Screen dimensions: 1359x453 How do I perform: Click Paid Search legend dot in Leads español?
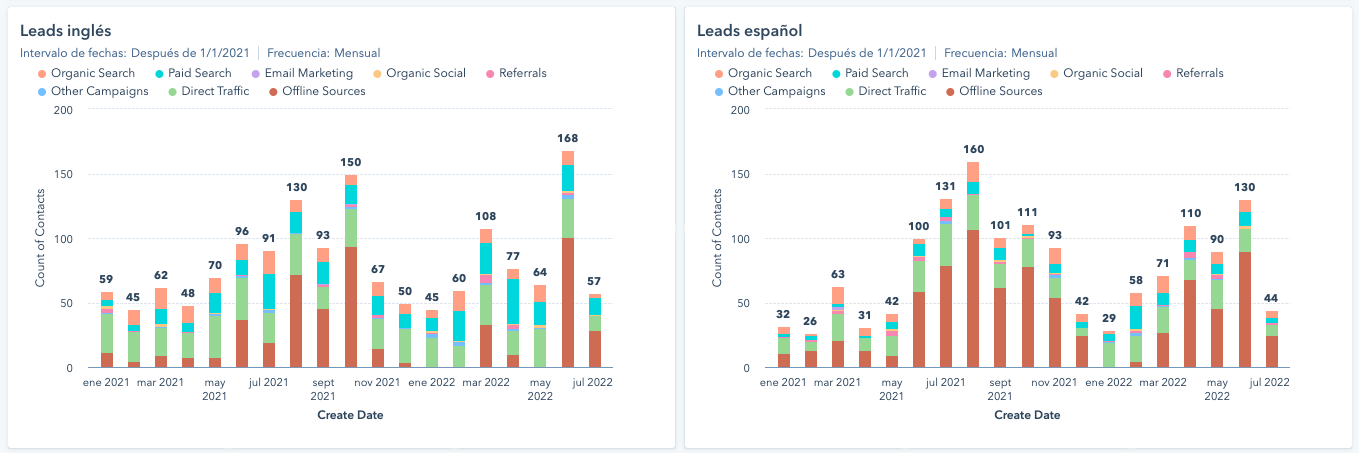(x=836, y=74)
